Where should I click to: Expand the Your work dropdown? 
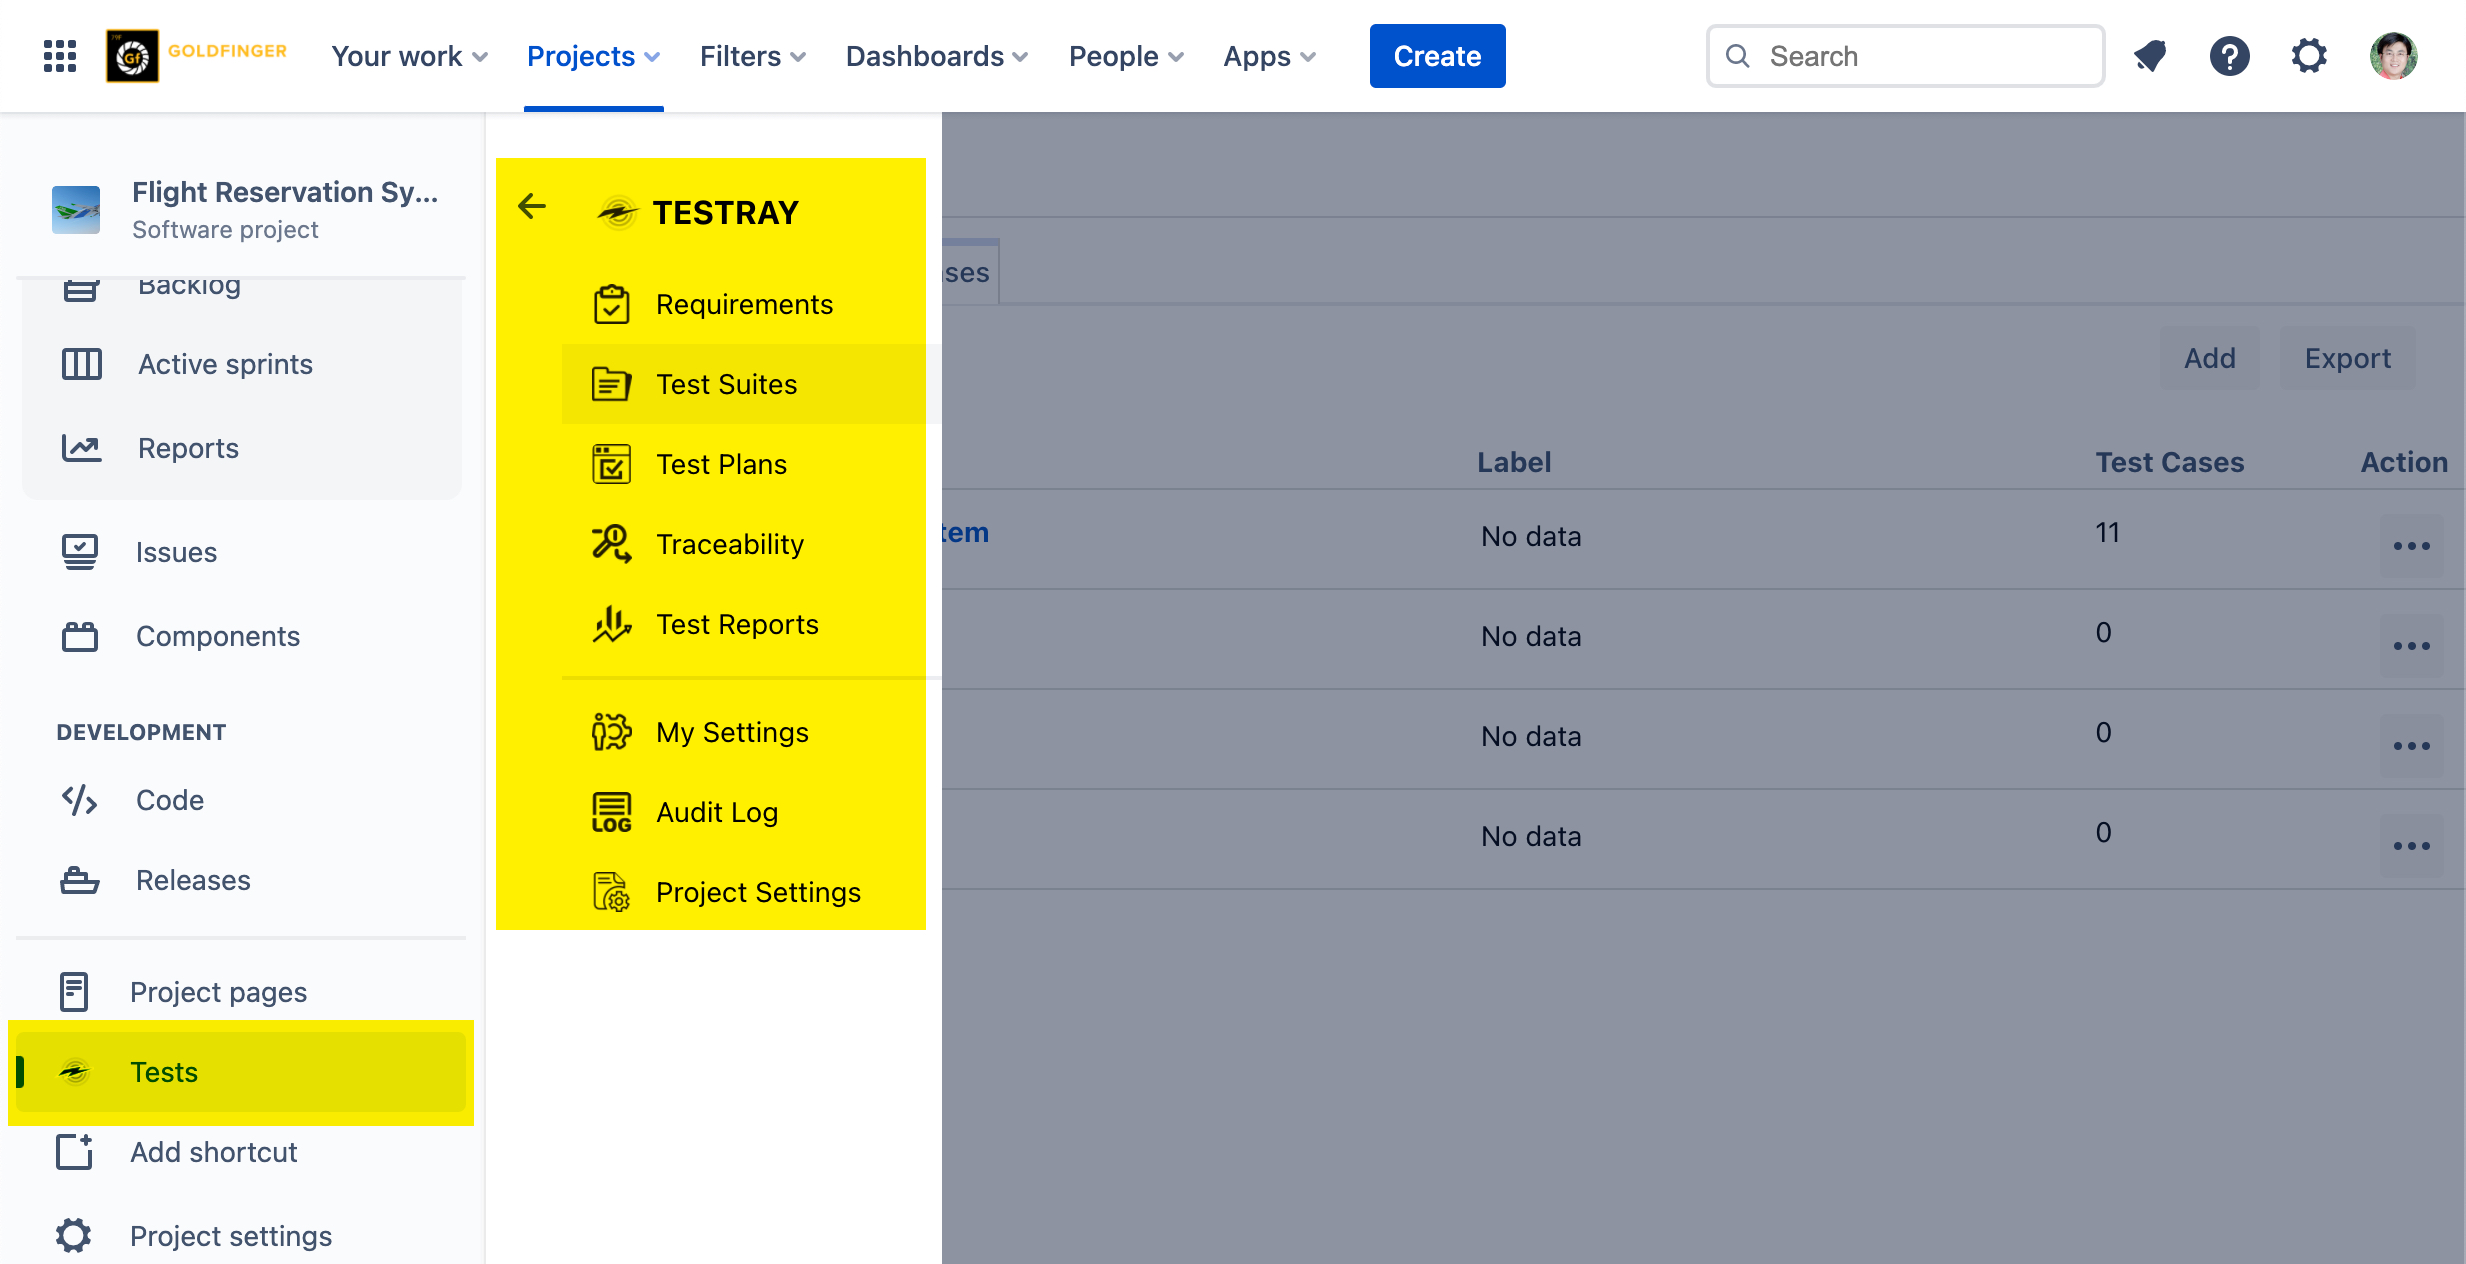(409, 56)
